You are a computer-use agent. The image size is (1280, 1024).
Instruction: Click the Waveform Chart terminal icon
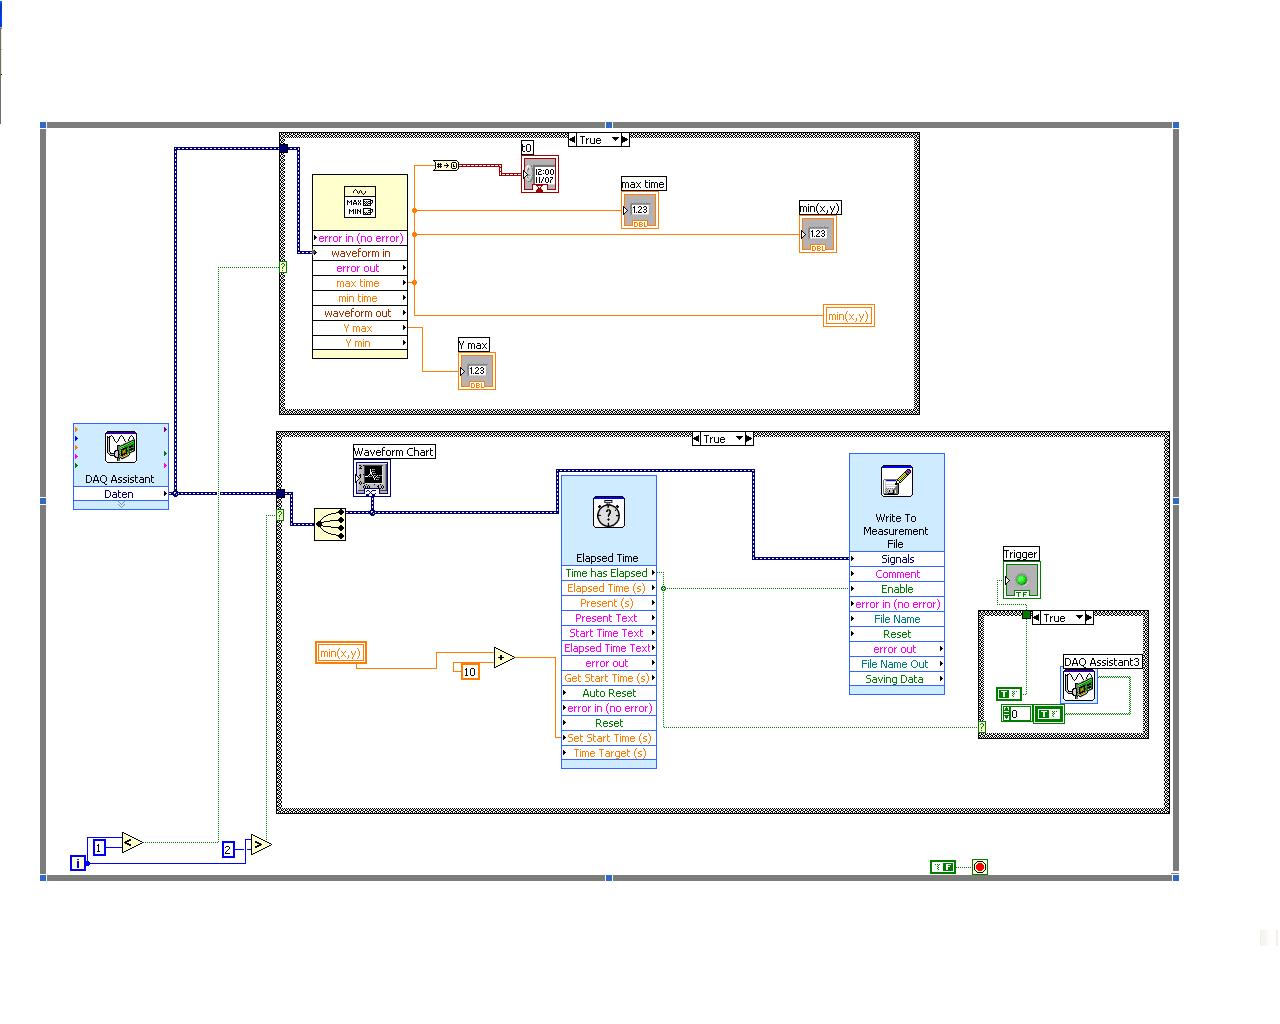pos(371,478)
